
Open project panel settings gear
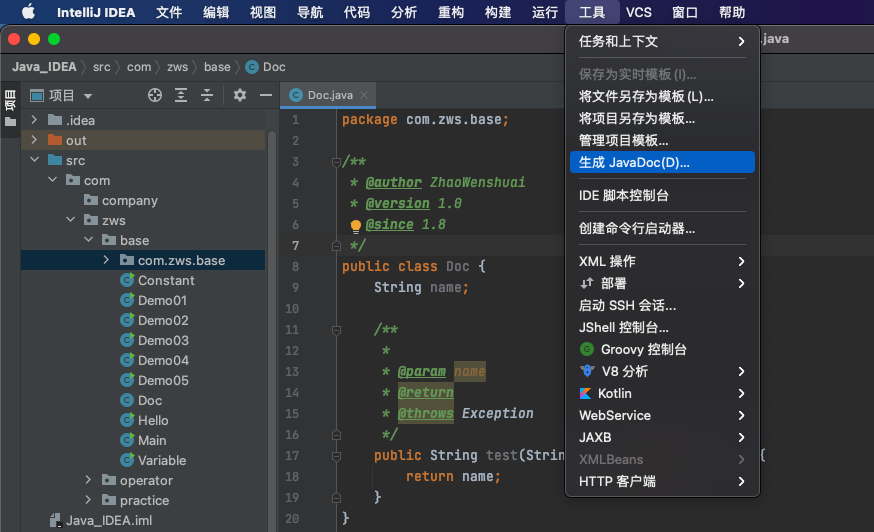click(240, 95)
